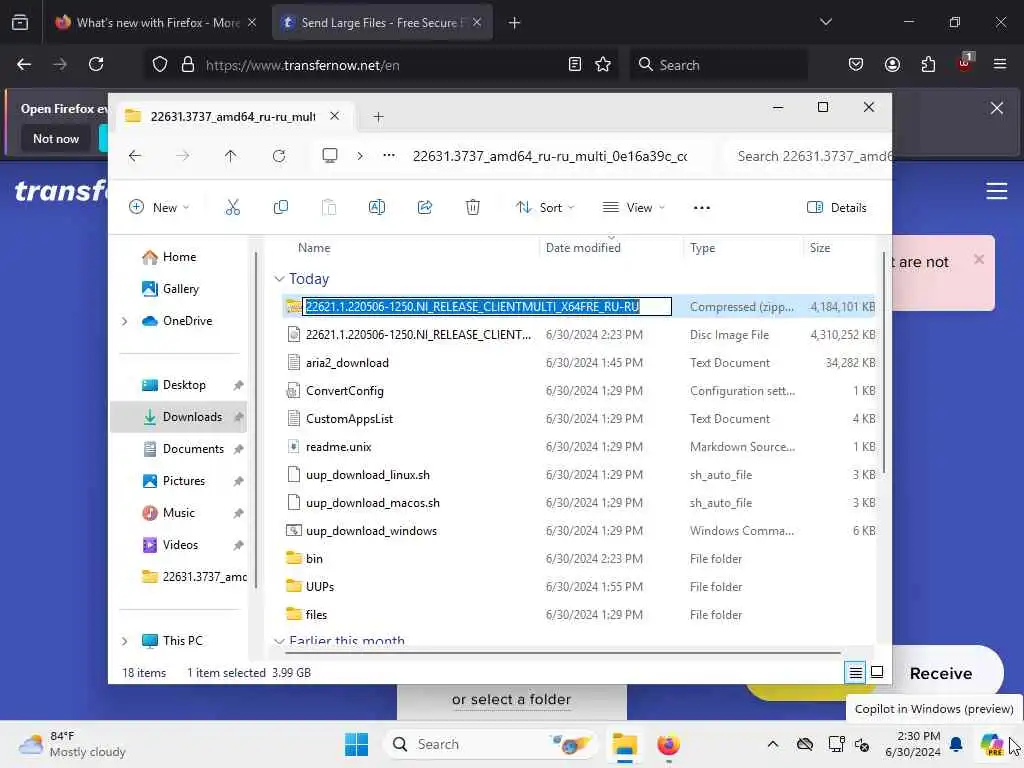The width and height of the screenshot is (1024, 768).
Task: Click the This PC monitor icon in address bar
Action: (x=330, y=156)
